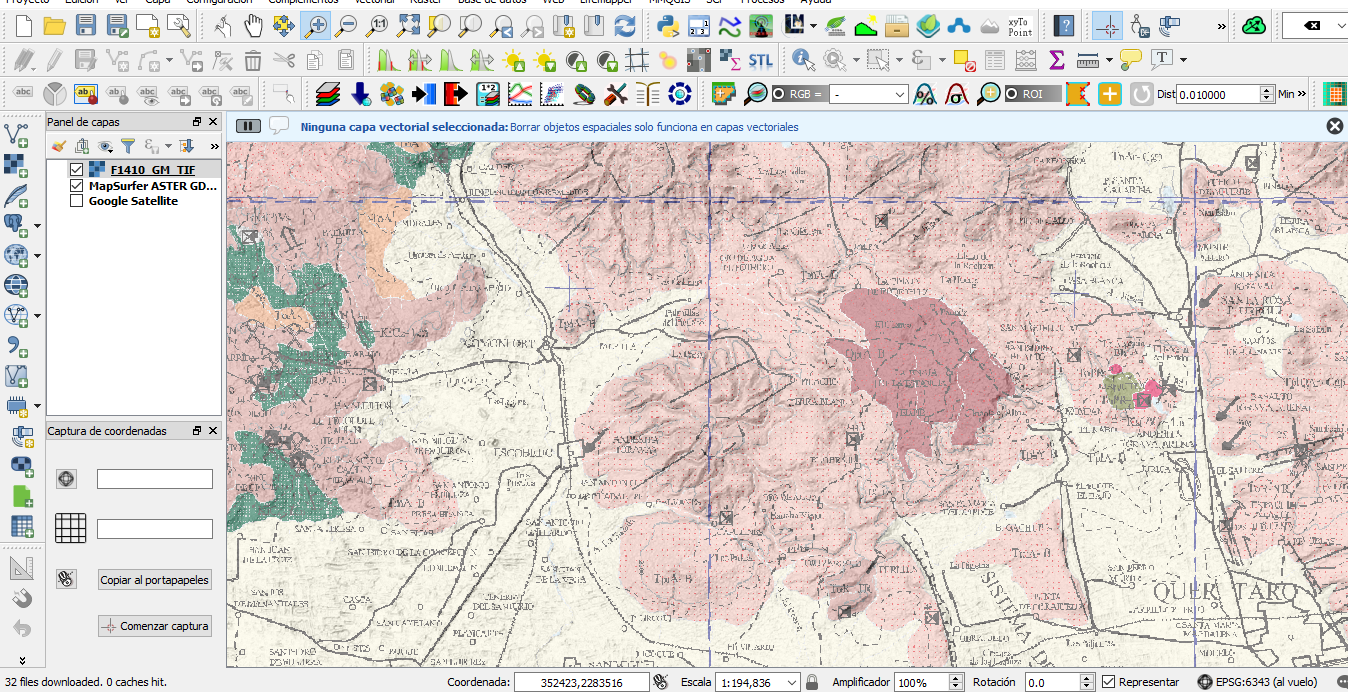The height and width of the screenshot is (692, 1348).
Task: Expand the hidden toolbar items next to Min
Action: point(1303,94)
